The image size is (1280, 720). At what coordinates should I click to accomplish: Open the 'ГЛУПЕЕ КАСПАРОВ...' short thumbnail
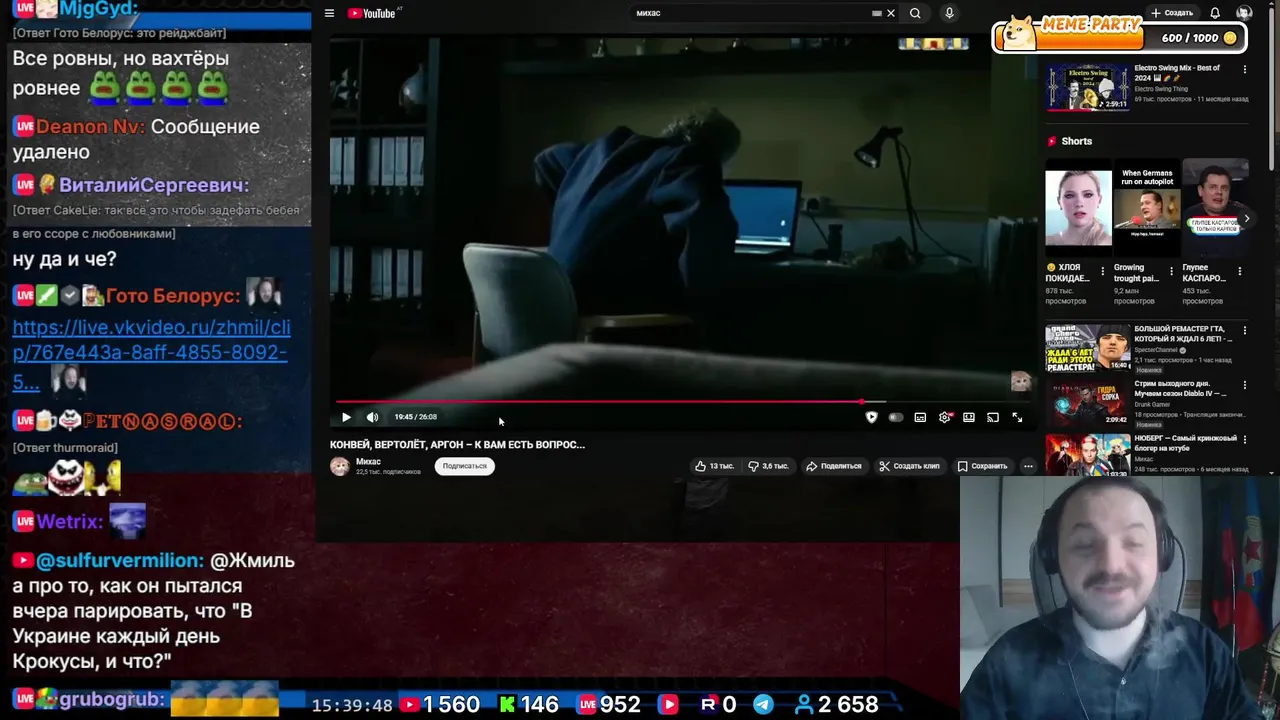tap(1215, 208)
